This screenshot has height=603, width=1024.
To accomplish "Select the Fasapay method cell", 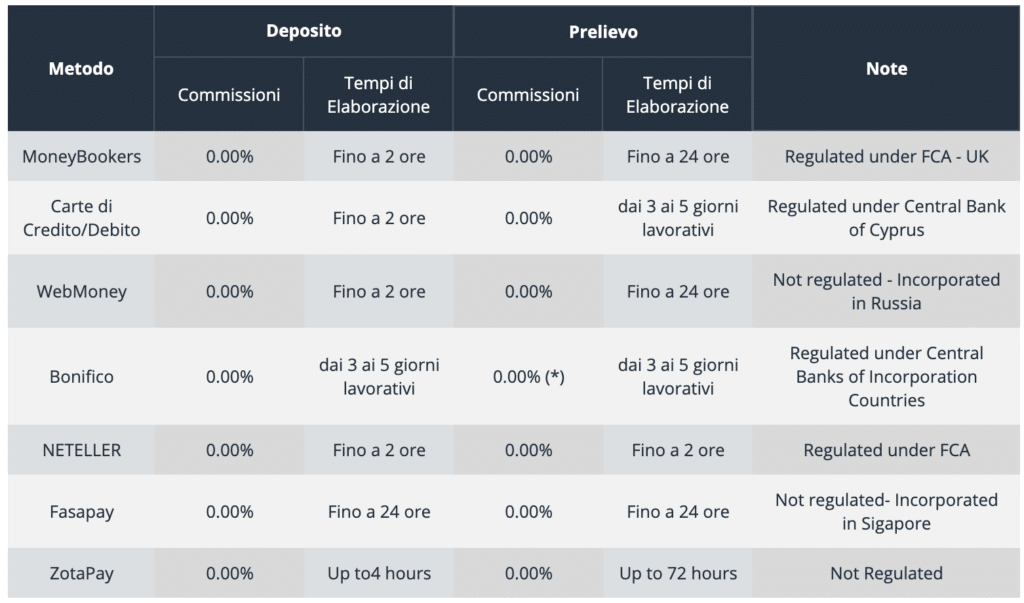I will (81, 512).
